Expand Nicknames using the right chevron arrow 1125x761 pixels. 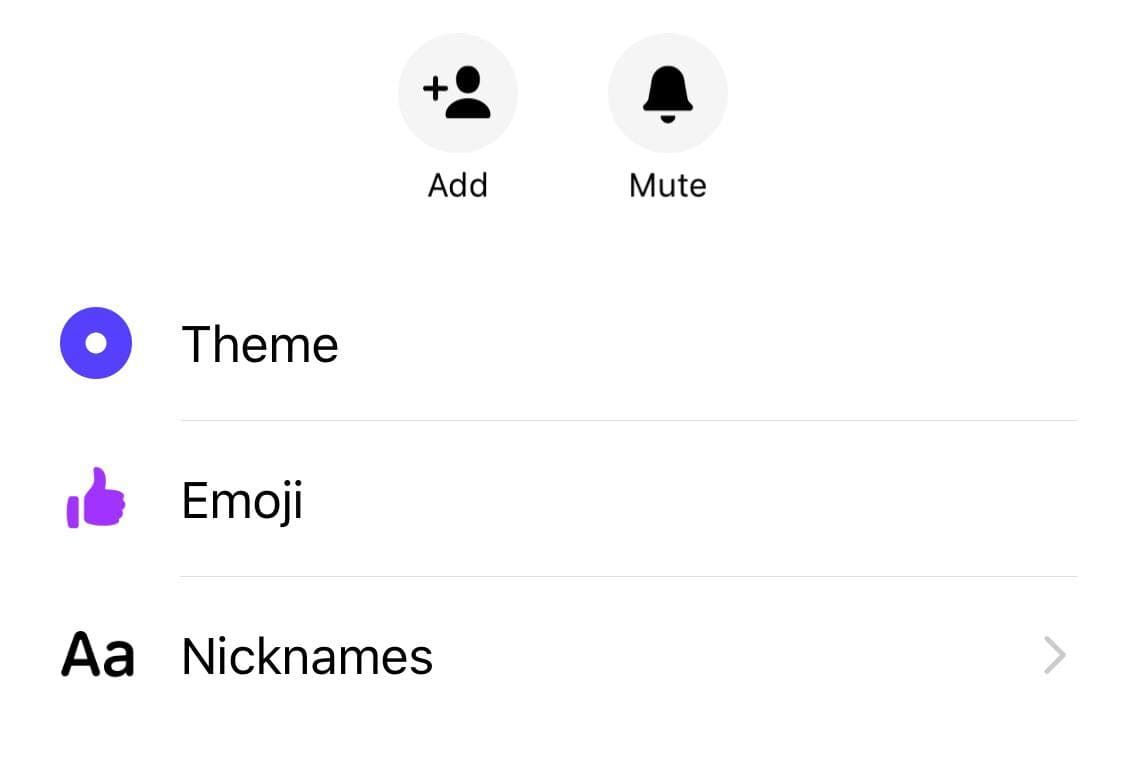click(x=1054, y=656)
